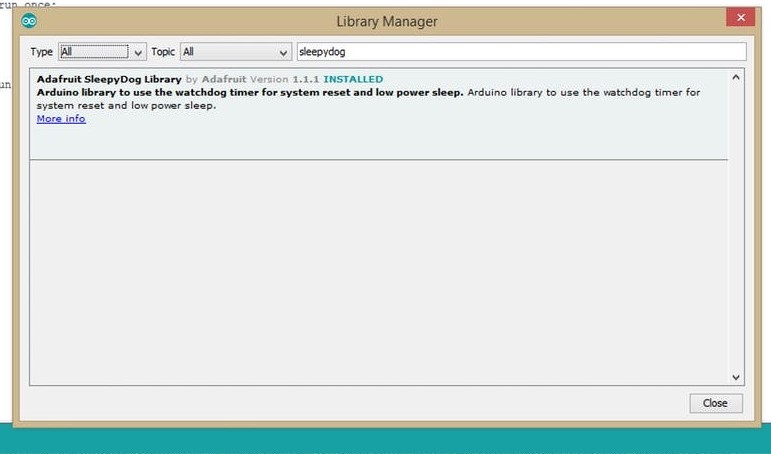Viewport: 771px width, 454px height.
Task: Click the INSTALLED status label
Action: pos(353,79)
